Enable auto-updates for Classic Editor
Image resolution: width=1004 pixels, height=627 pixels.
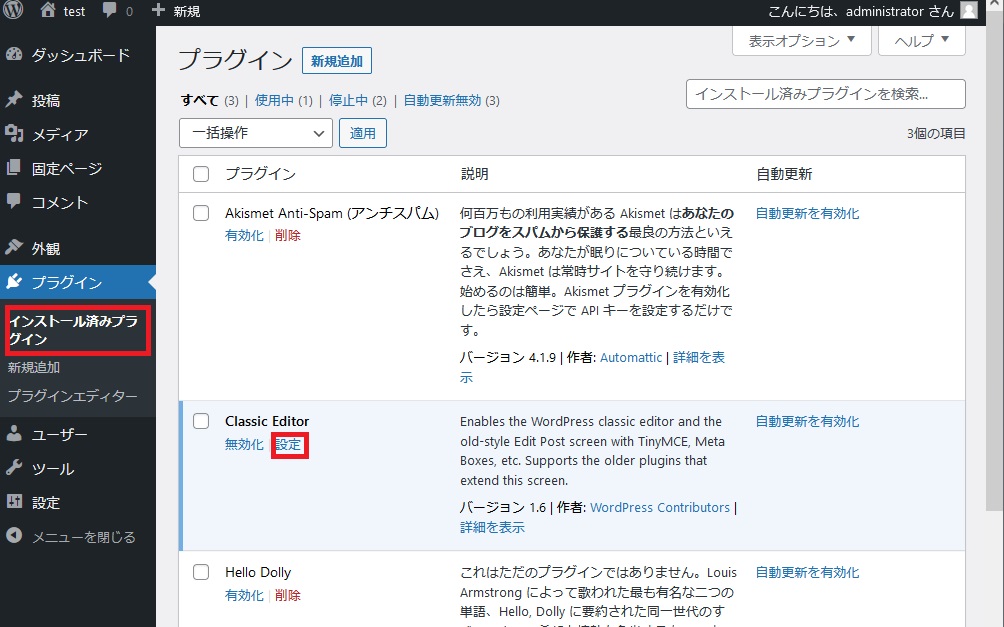pyautogui.click(x=807, y=421)
